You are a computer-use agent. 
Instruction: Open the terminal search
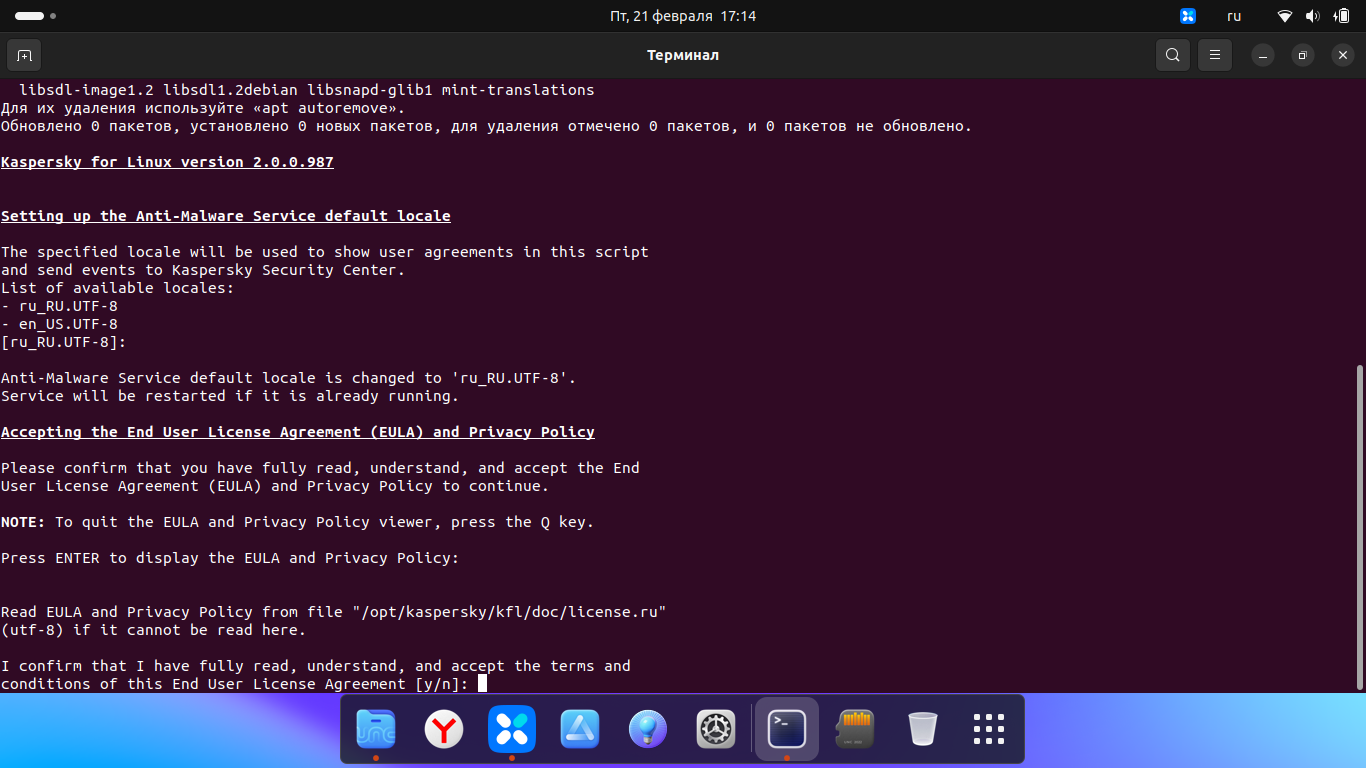1173,55
